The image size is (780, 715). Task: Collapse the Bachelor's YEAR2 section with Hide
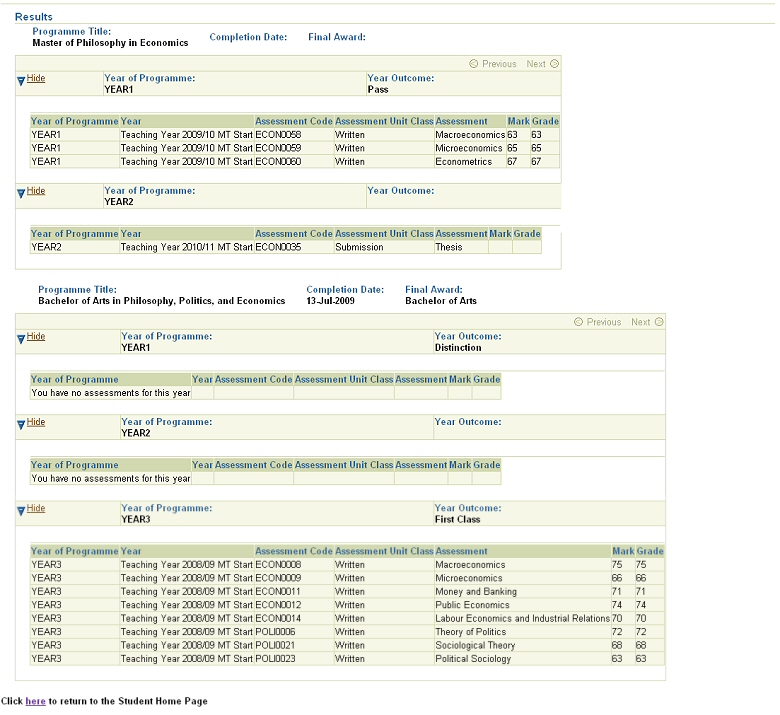[x=36, y=422]
